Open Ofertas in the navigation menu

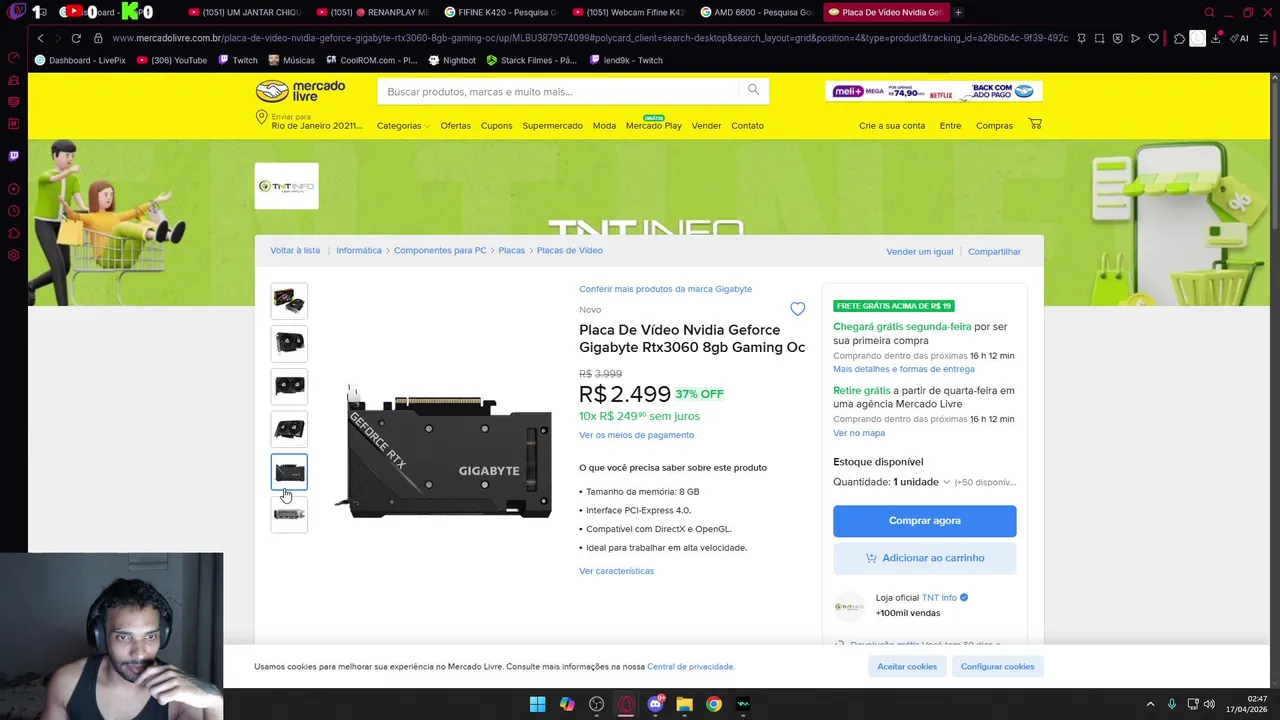click(x=455, y=126)
